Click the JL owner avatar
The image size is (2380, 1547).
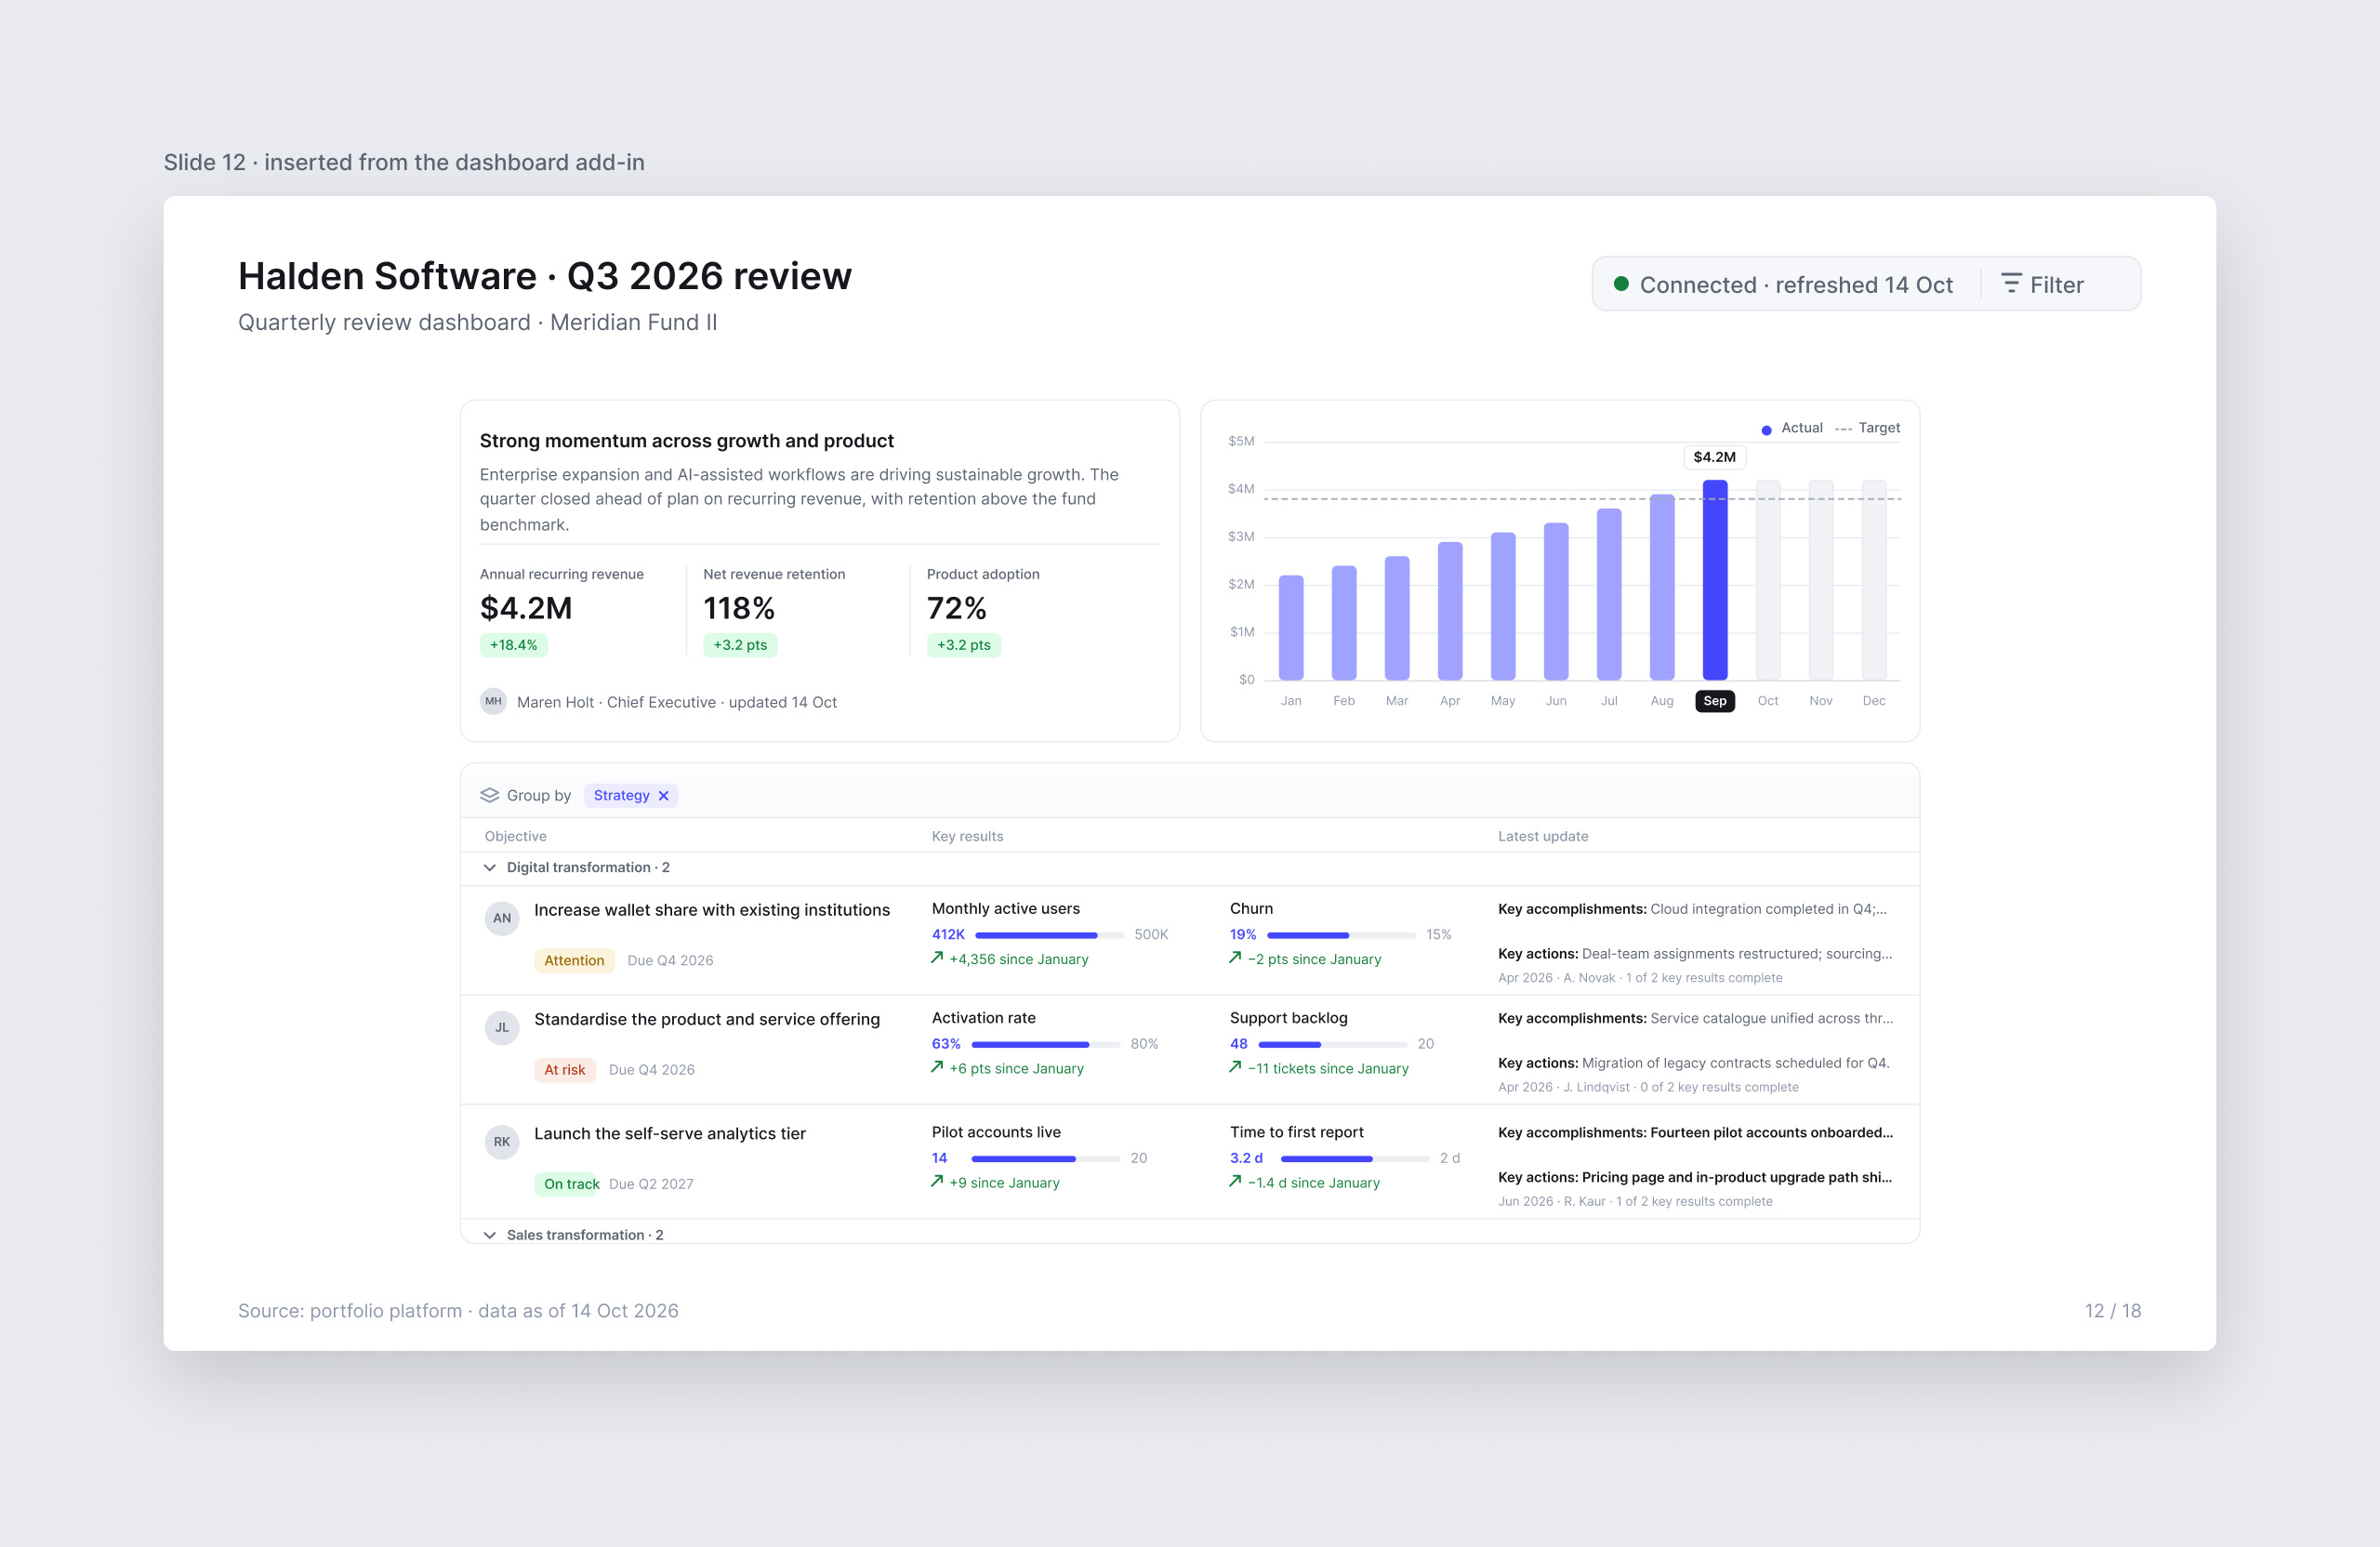coord(502,1027)
